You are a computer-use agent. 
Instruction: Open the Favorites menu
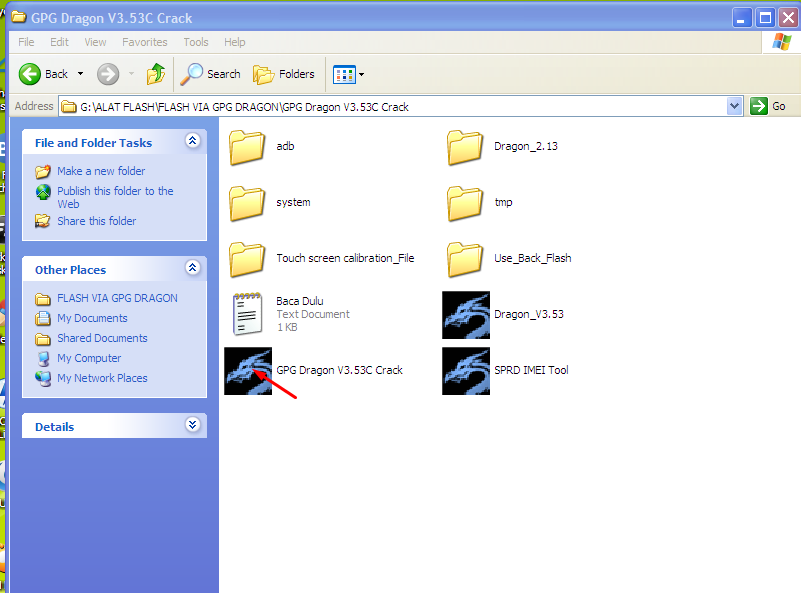coord(145,42)
